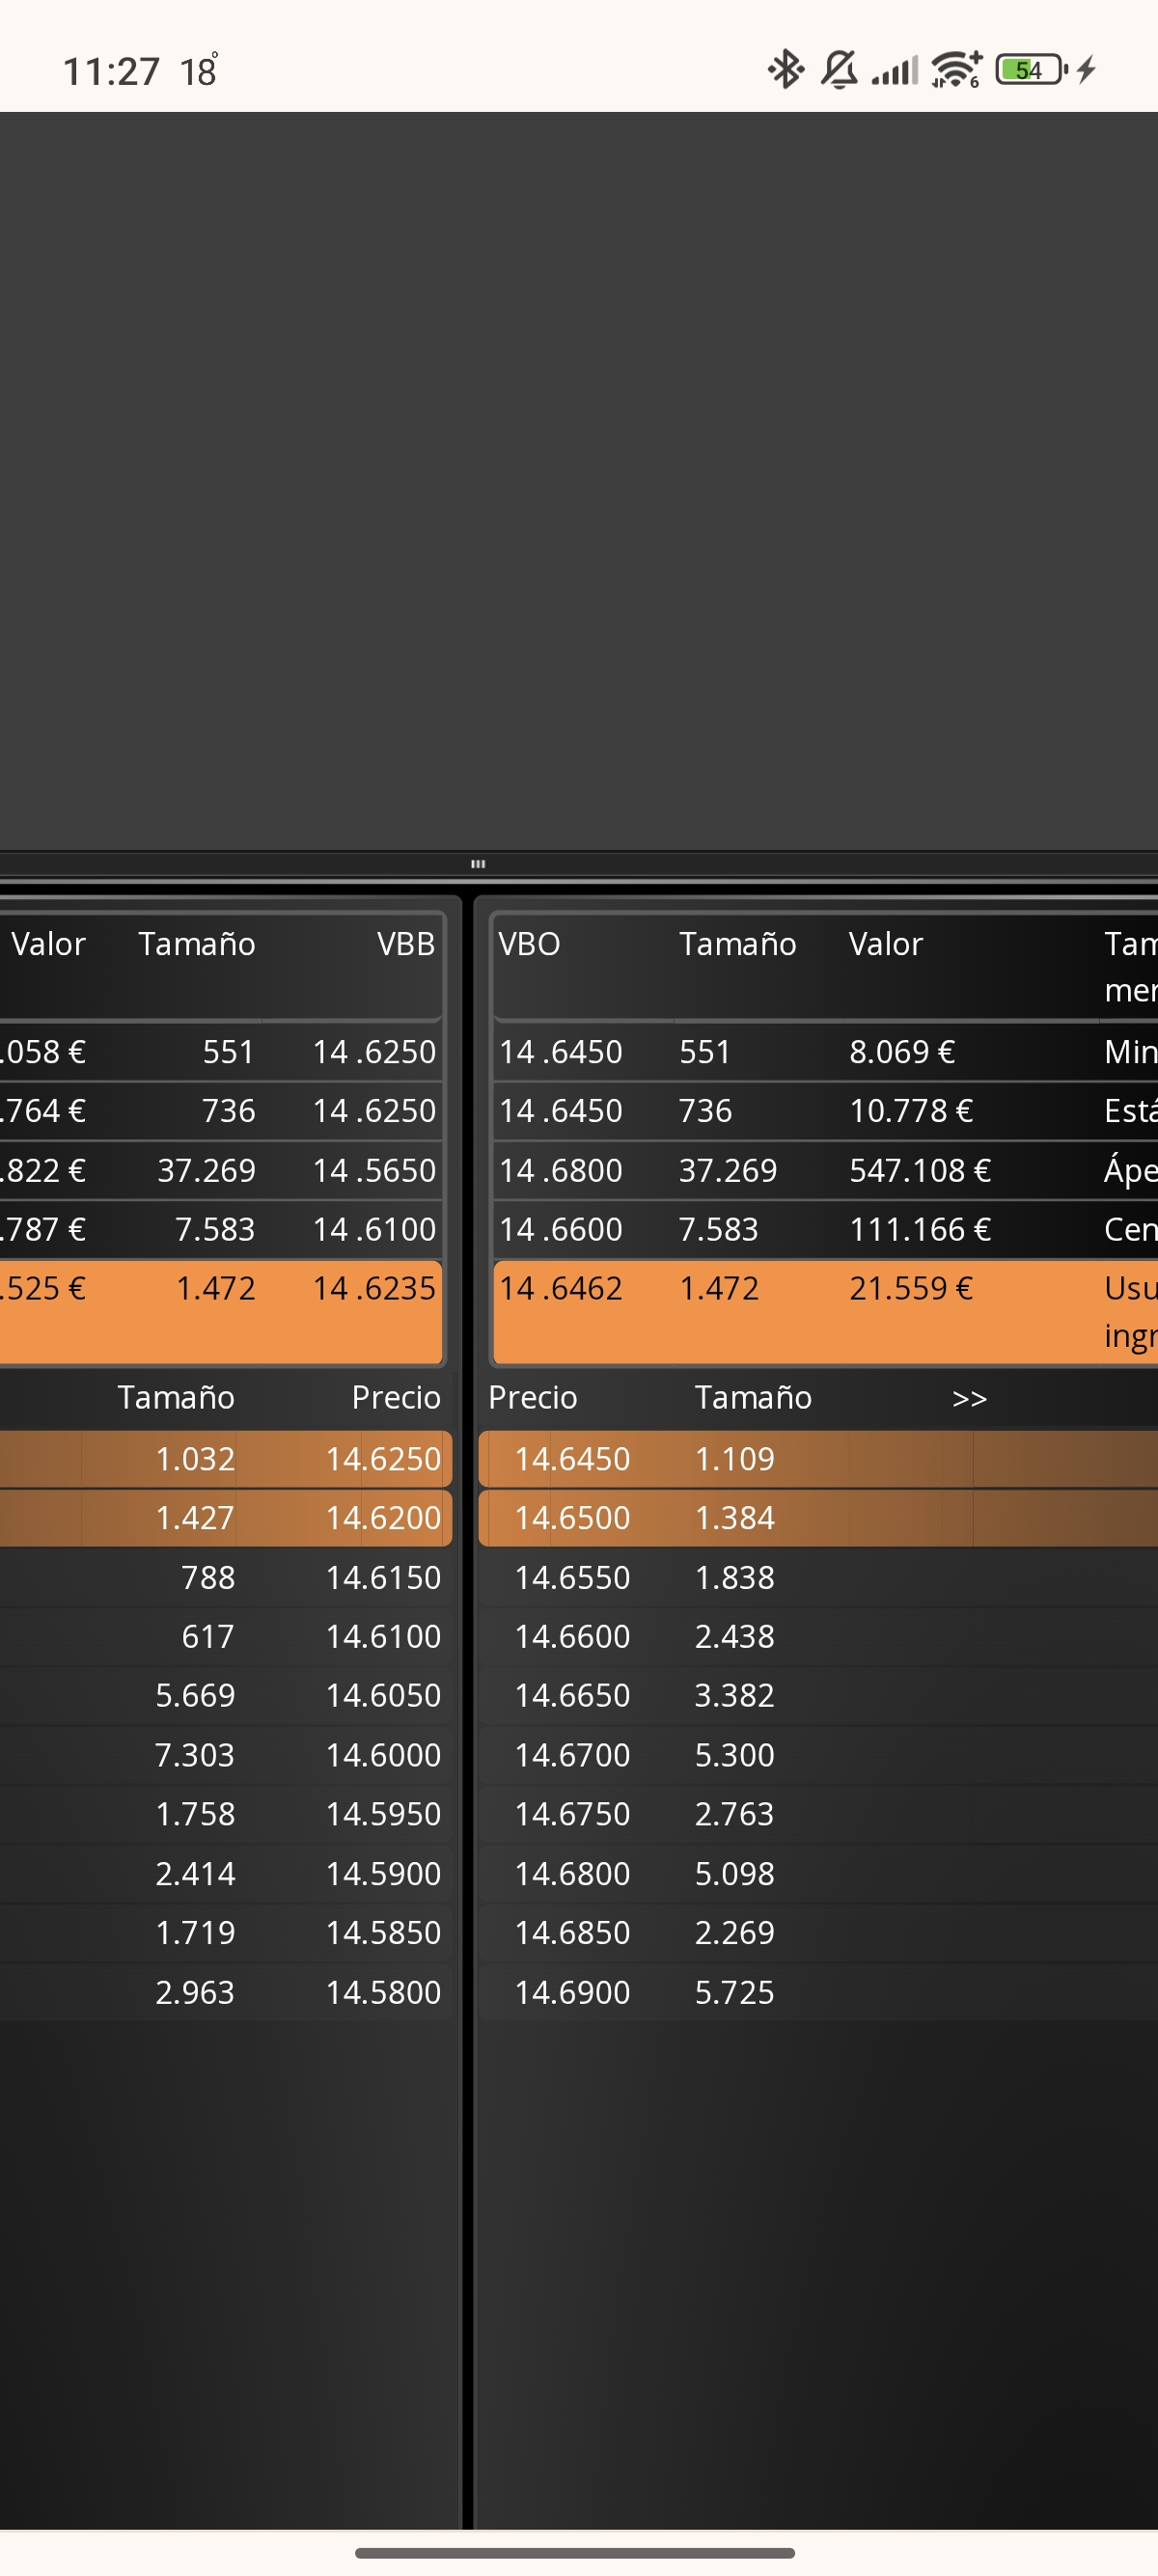Click value 111.166 € in VBO table
The width and height of the screenshot is (1158, 2576).
tap(920, 1229)
